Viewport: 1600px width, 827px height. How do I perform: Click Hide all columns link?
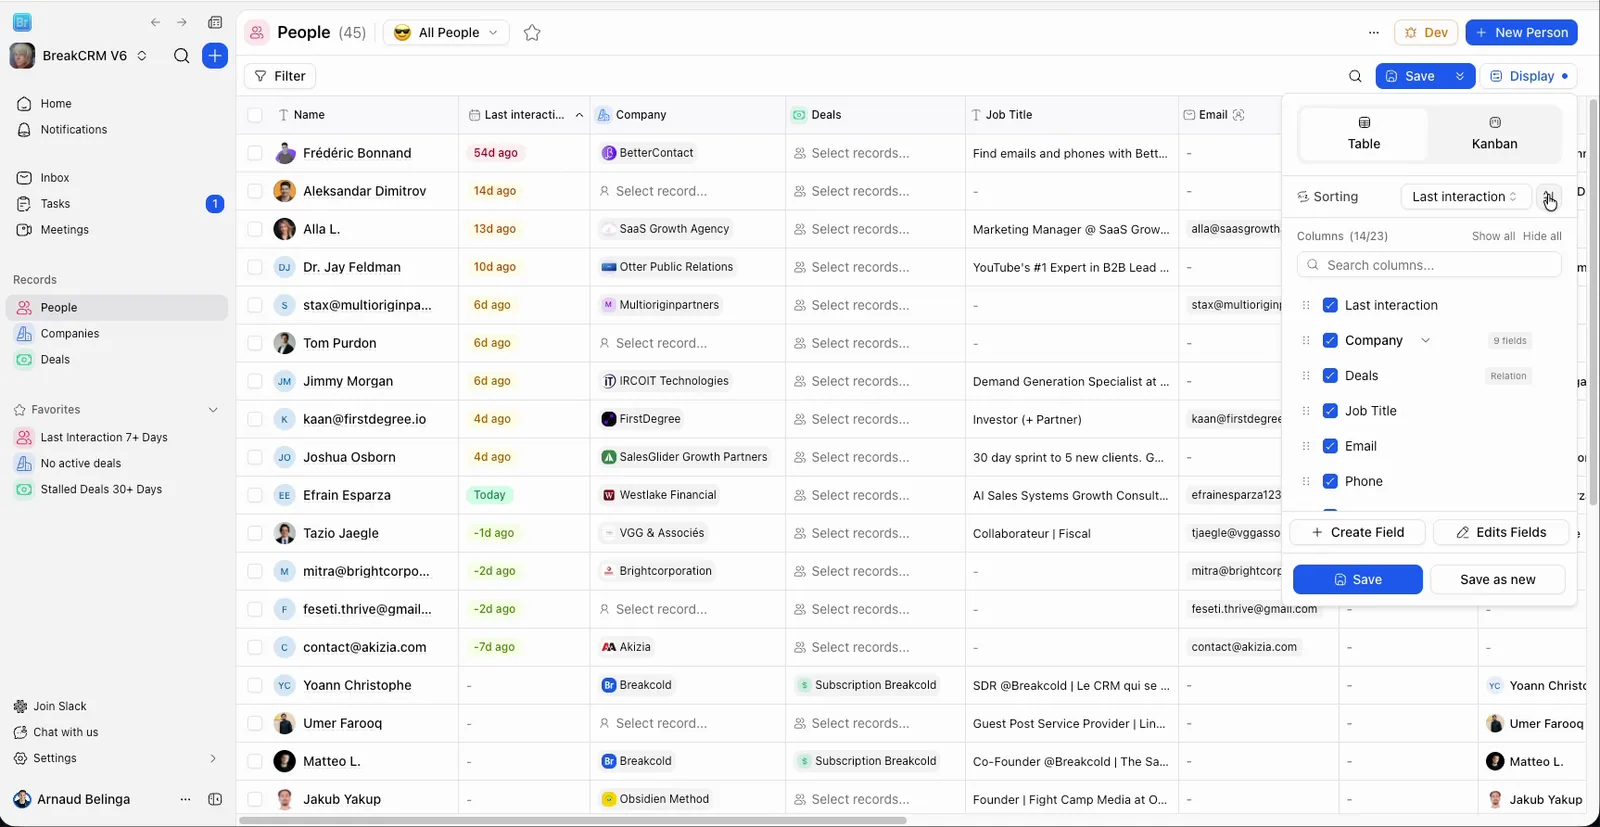pyautogui.click(x=1542, y=236)
